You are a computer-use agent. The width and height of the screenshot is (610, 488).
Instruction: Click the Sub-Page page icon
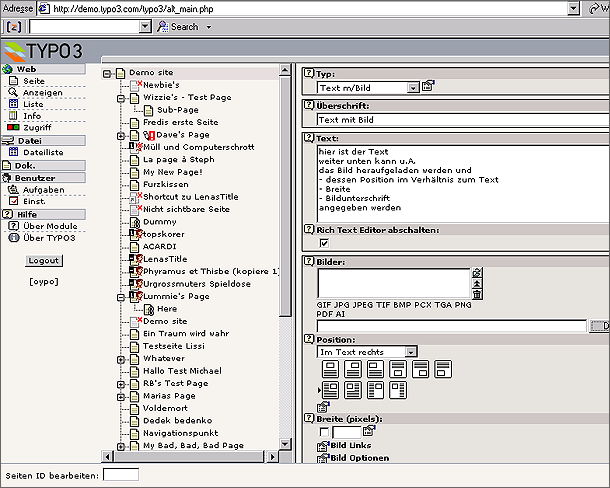pos(149,111)
